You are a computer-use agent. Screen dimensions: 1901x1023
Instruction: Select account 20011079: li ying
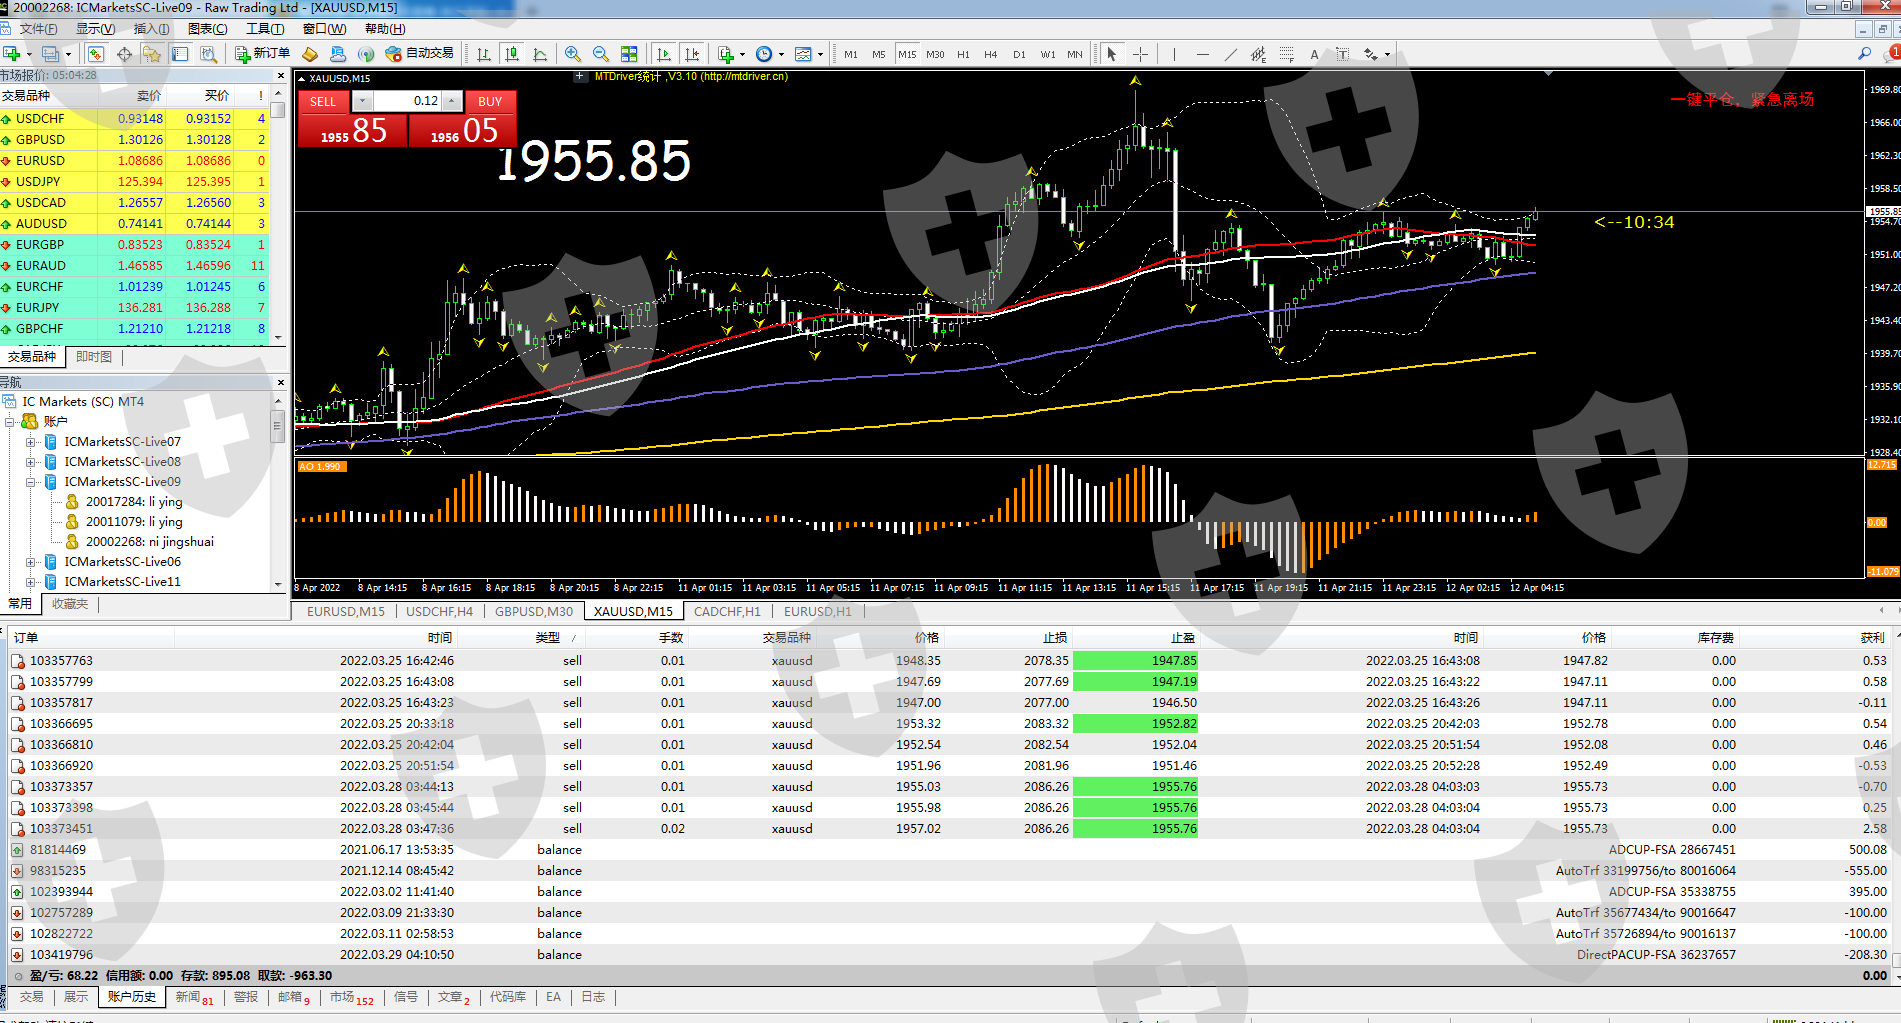click(x=133, y=522)
